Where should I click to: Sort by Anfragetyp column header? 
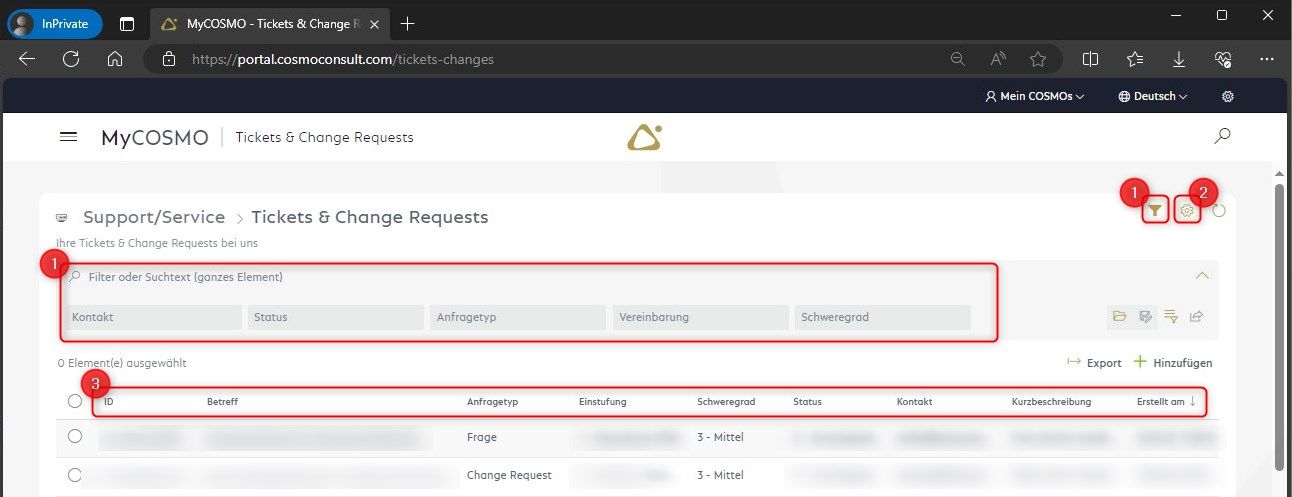pos(491,402)
